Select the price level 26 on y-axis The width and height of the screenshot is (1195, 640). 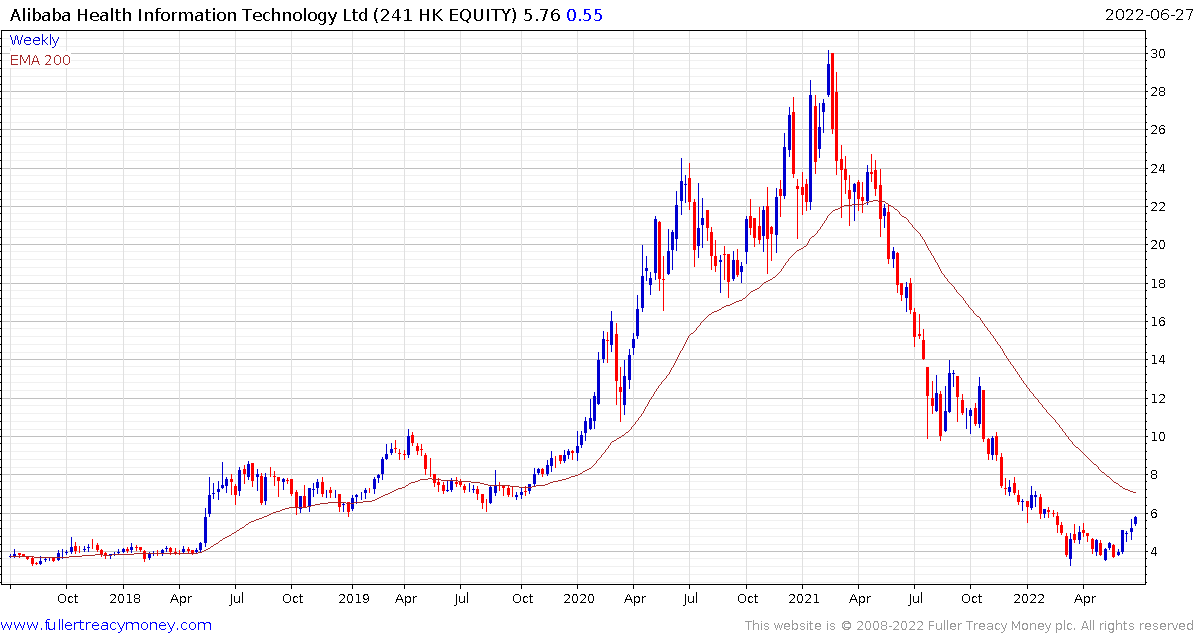(1160, 130)
